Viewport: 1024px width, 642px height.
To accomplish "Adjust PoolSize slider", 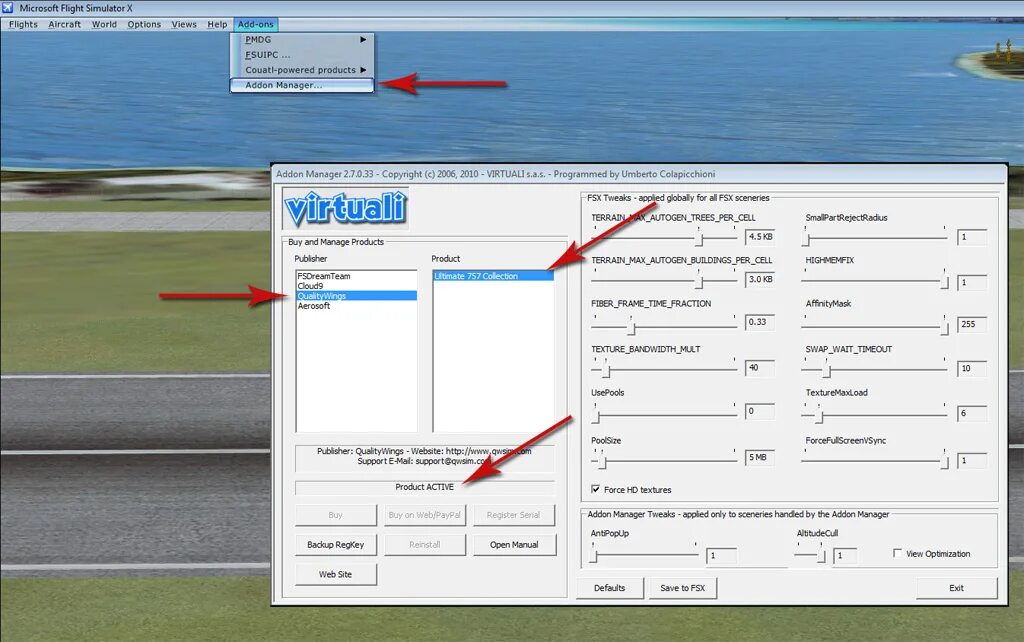I will [665, 459].
